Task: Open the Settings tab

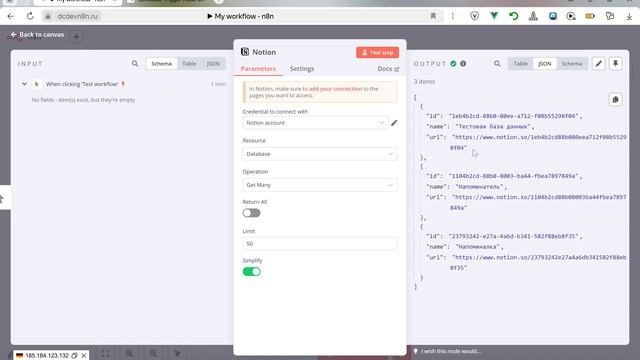Action: 302,69
